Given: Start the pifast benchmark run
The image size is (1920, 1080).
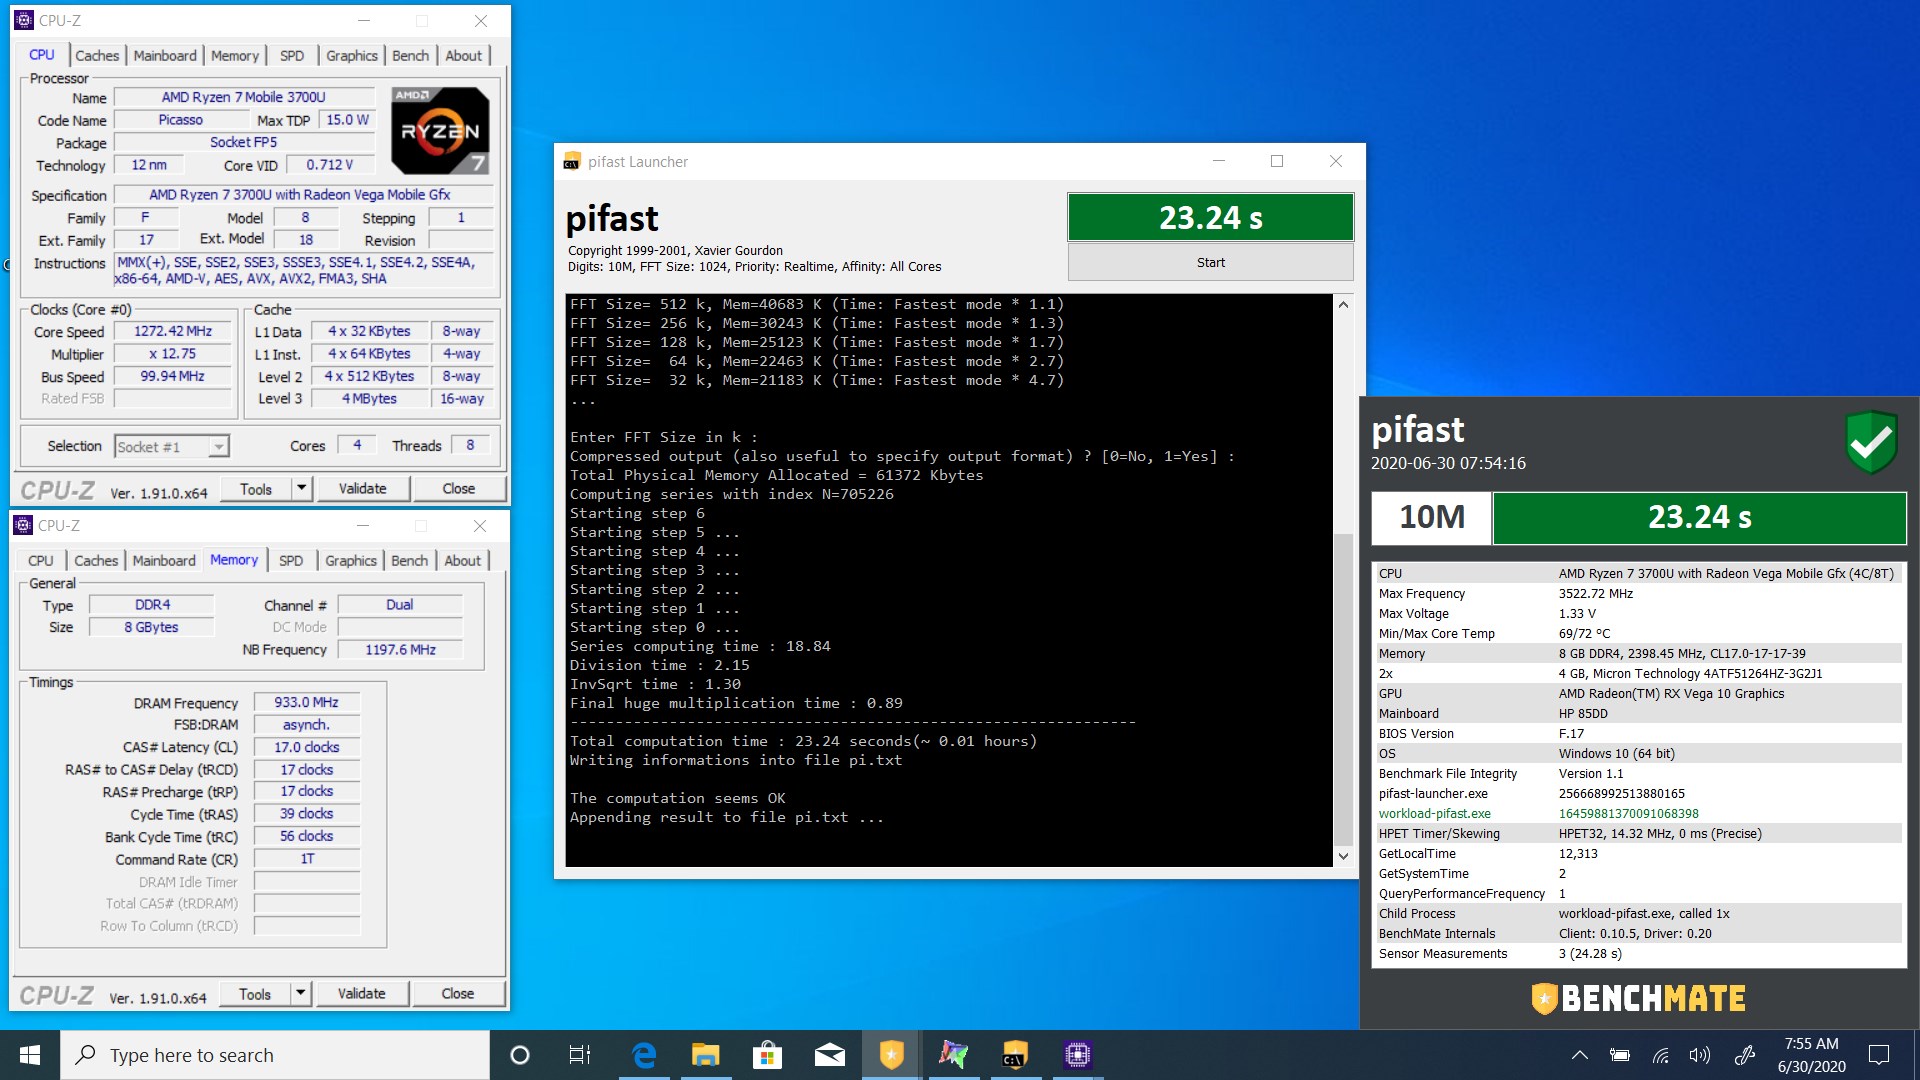Looking at the screenshot, I should [x=1210, y=263].
